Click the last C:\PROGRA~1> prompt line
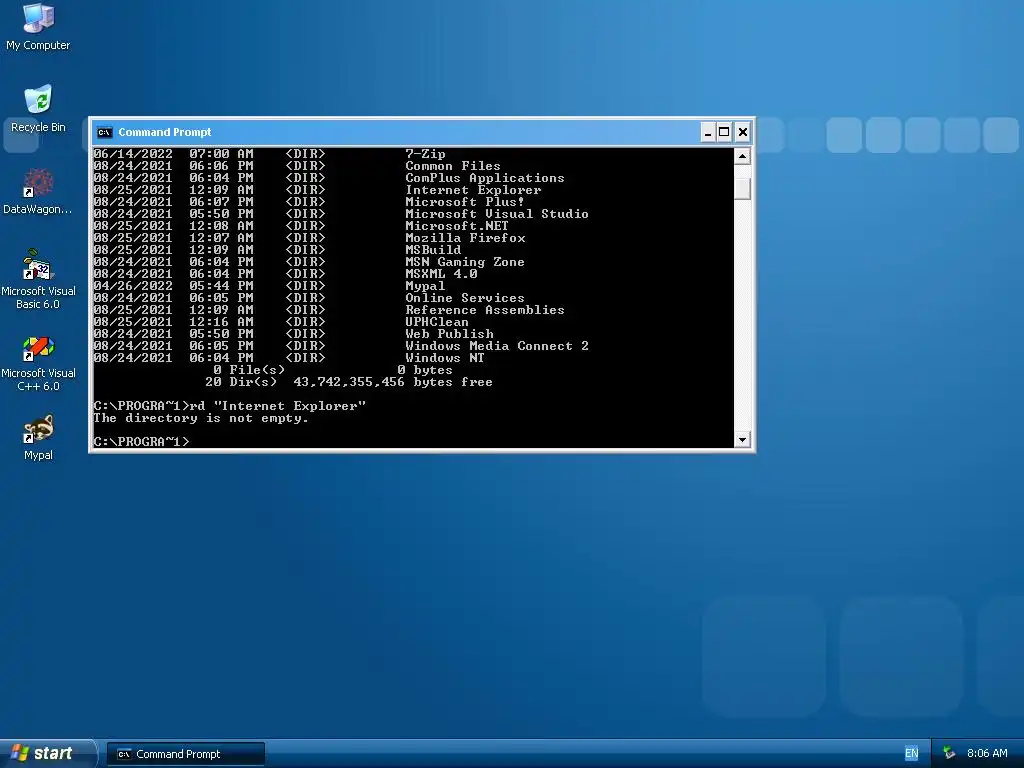This screenshot has height=768, width=1024. point(141,442)
